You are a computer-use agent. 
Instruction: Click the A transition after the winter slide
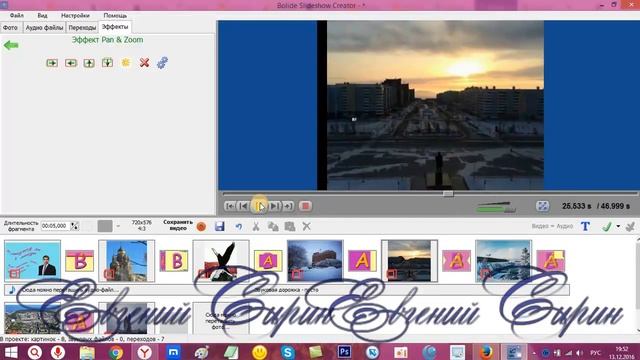tap(551, 261)
